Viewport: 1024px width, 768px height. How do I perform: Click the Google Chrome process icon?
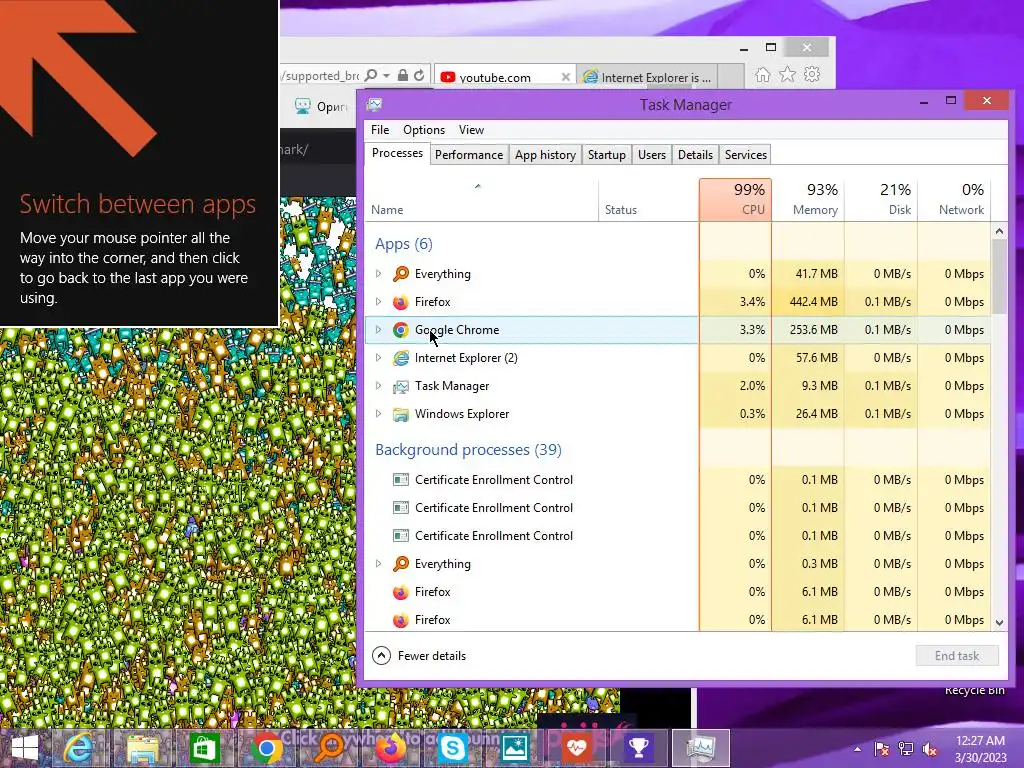pos(401,330)
